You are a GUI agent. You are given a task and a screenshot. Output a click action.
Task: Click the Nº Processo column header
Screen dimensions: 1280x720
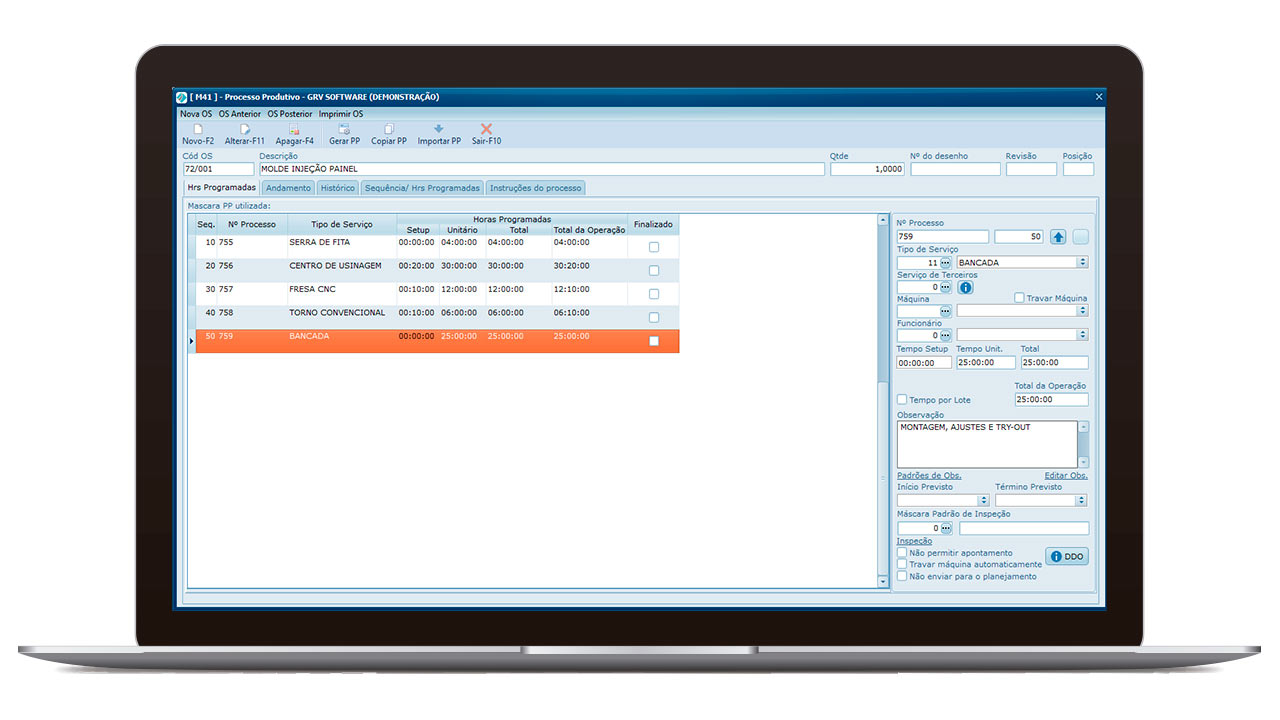click(x=252, y=224)
